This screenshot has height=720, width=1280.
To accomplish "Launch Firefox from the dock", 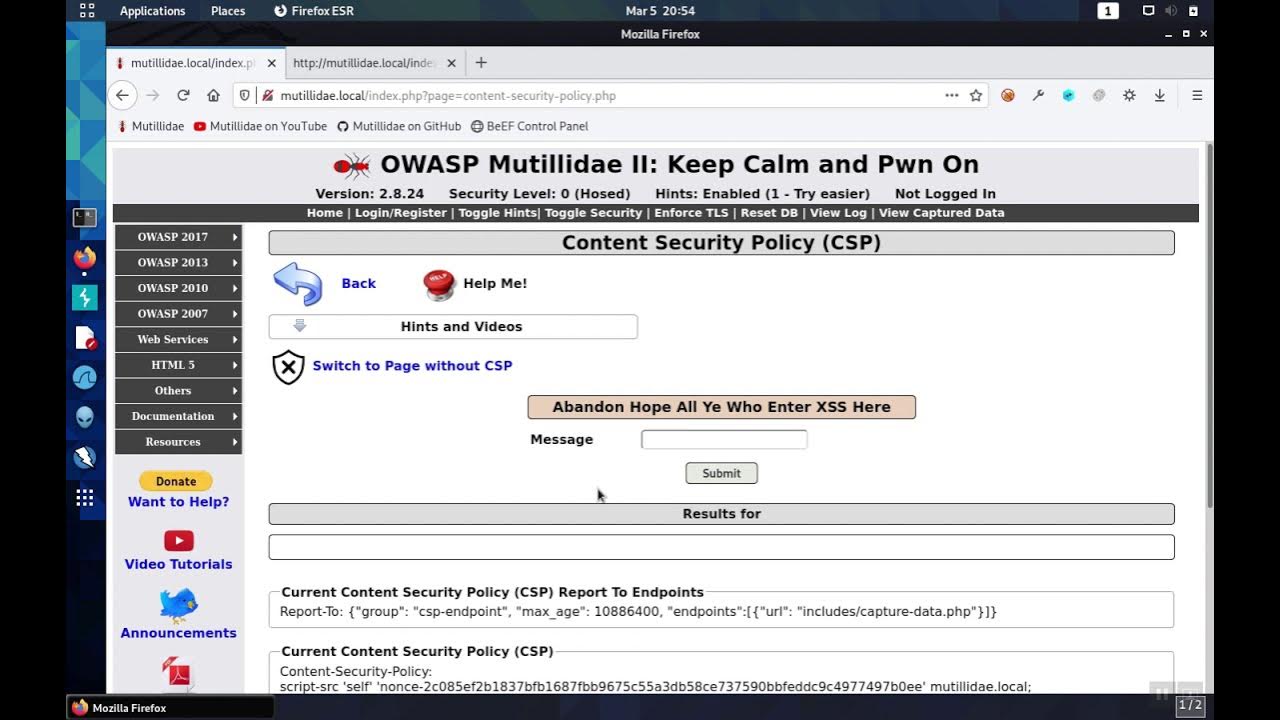I will [85, 258].
